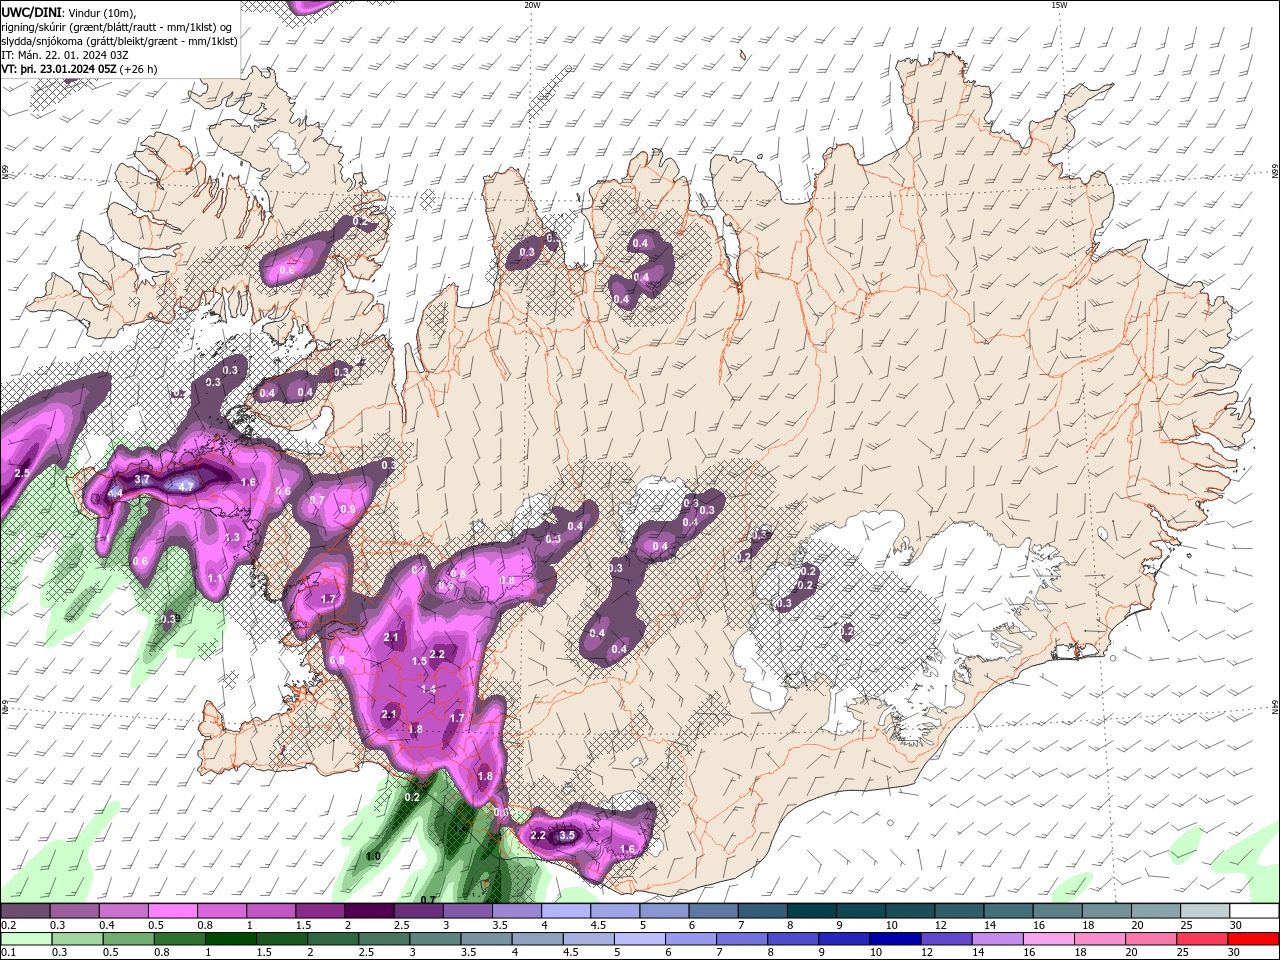Click the 1.0 value in the green rain area
This screenshot has width=1280, height=960.
coord(373,857)
